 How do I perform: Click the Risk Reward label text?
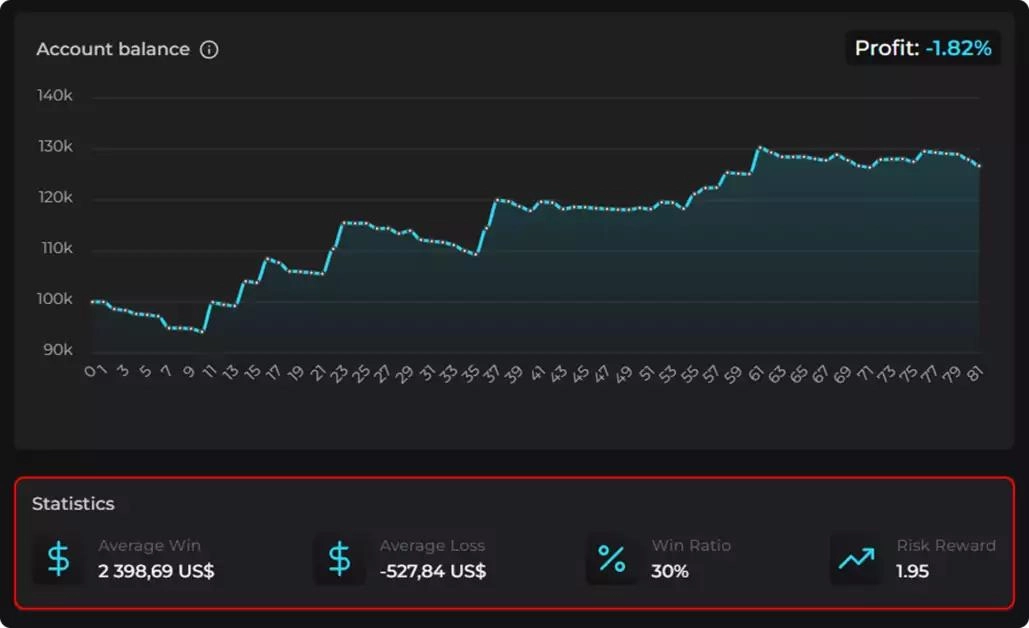coord(946,546)
